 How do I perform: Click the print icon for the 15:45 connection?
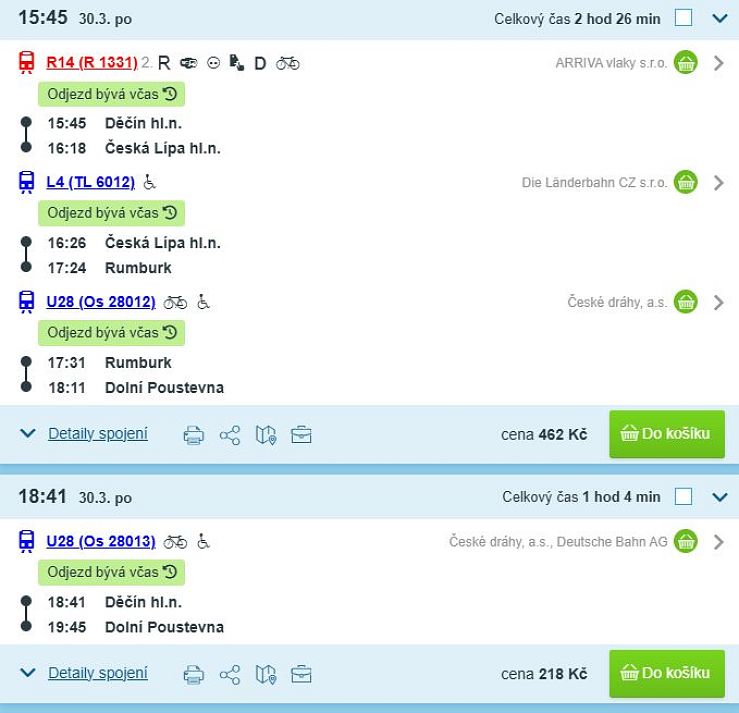tap(194, 434)
